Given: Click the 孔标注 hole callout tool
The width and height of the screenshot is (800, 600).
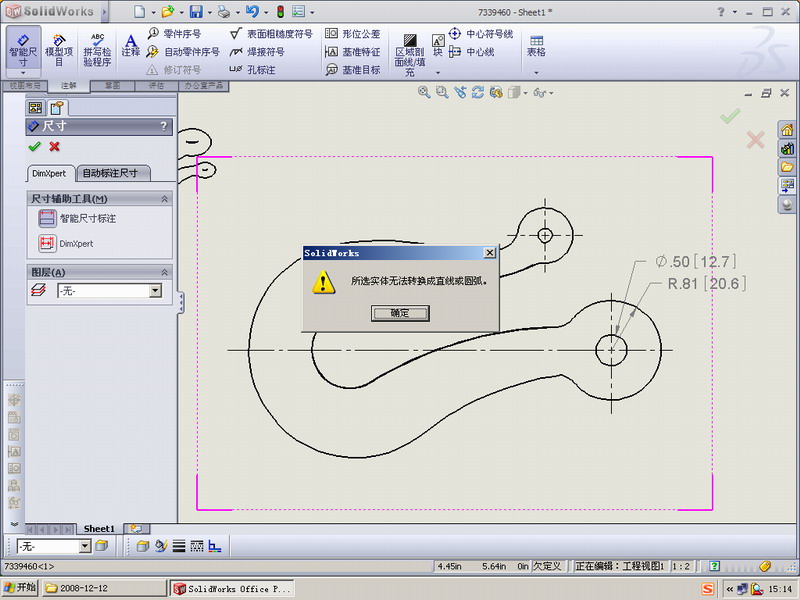Looking at the screenshot, I should tap(253, 69).
